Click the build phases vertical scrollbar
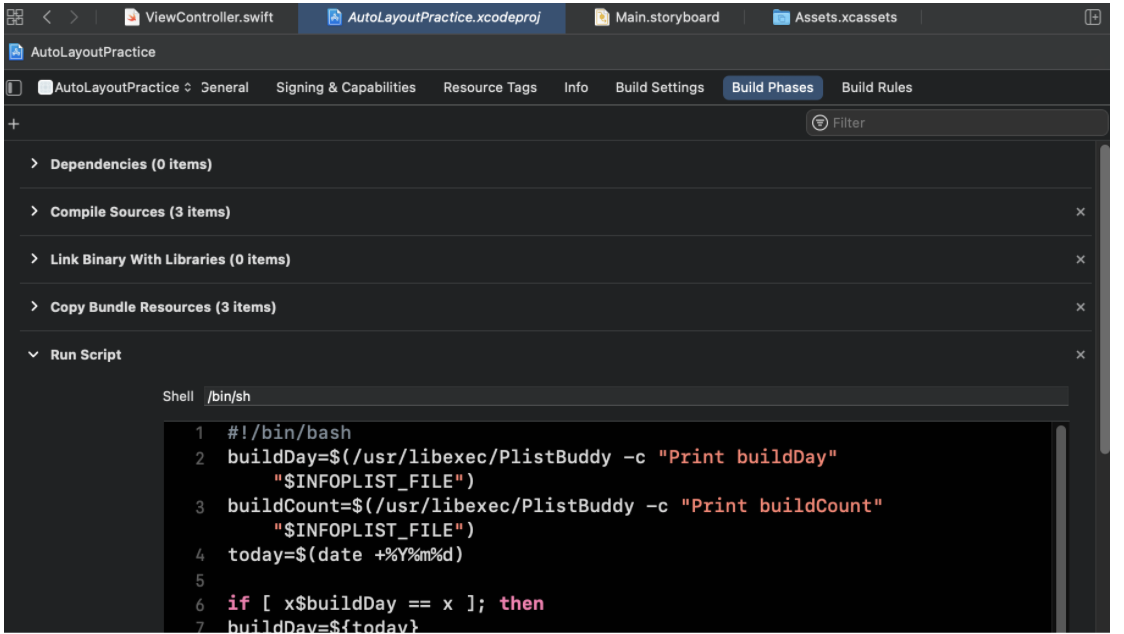Image resolution: width=1124 pixels, height=634 pixels. 1105,298
